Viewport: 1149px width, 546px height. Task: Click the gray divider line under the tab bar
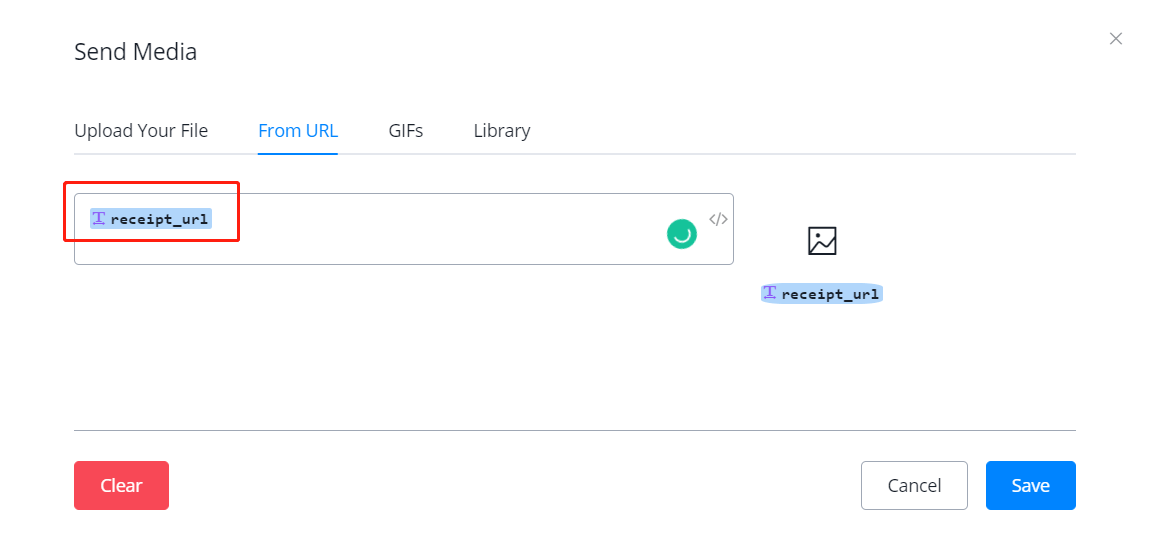[700, 154]
